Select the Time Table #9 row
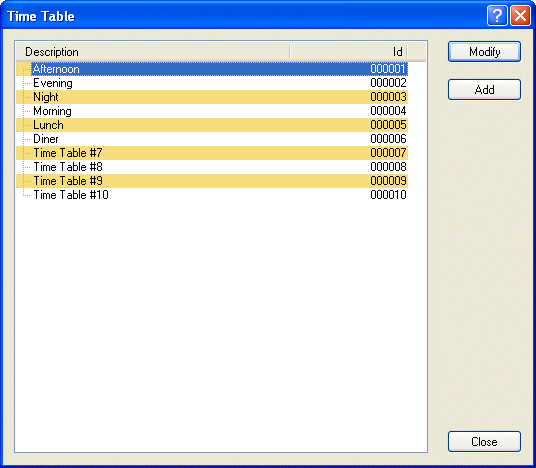 coord(212,181)
